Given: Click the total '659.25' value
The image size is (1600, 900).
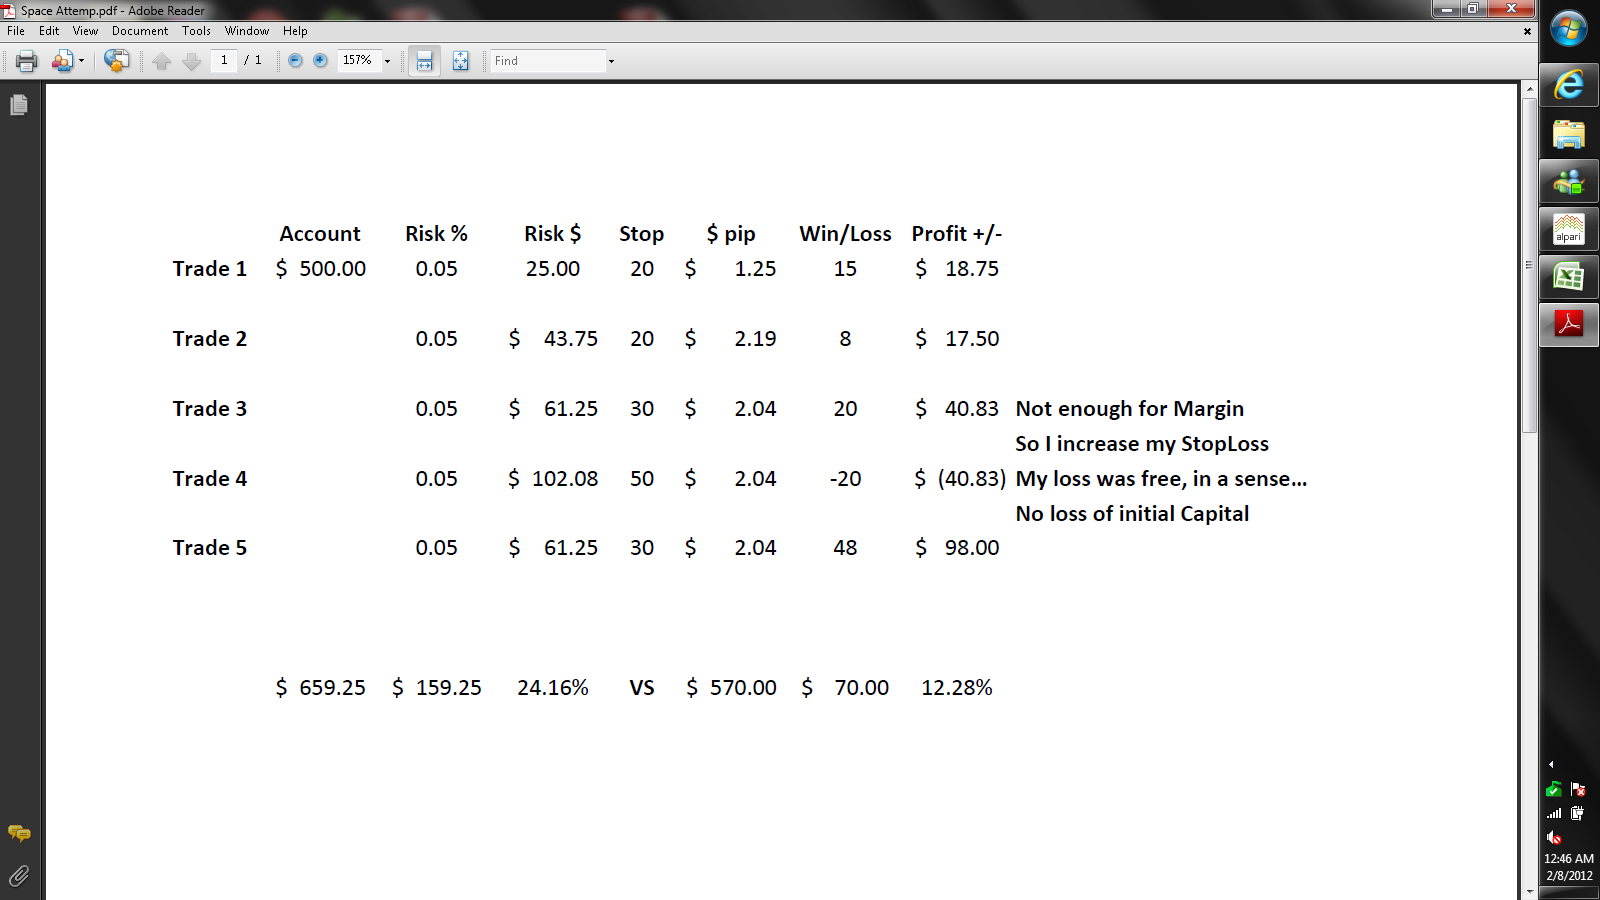Looking at the screenshot, I should point(333,688).
